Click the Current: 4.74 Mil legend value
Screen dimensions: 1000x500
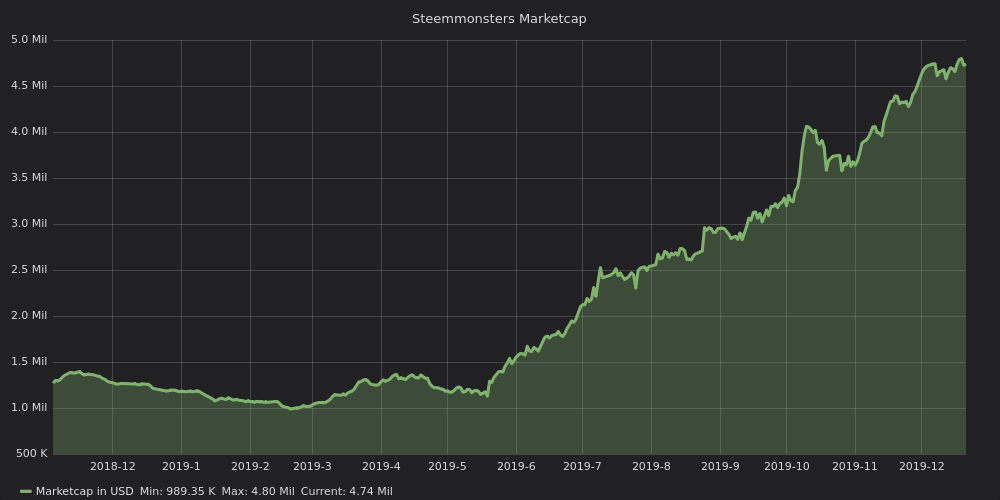(346, 492)
